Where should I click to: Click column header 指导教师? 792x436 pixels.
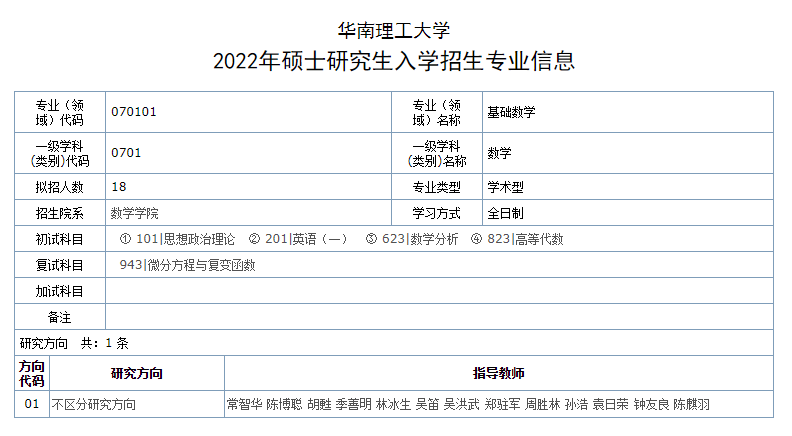click(499, 373)
